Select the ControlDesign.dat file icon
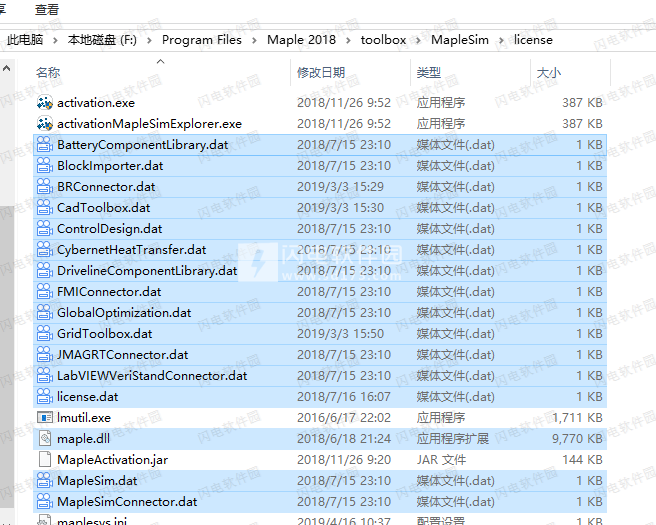Screen dimensions: 656x525 coord(45,229)
